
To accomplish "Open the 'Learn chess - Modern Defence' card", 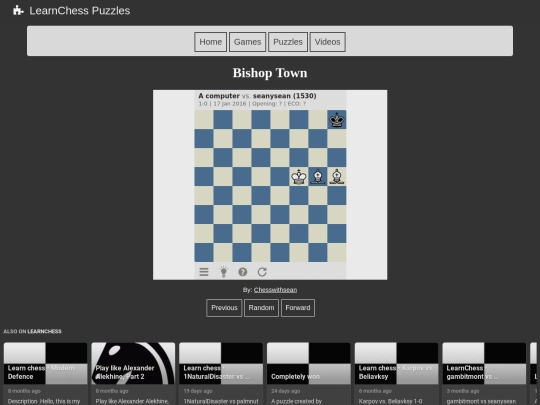I will [45, 374].
